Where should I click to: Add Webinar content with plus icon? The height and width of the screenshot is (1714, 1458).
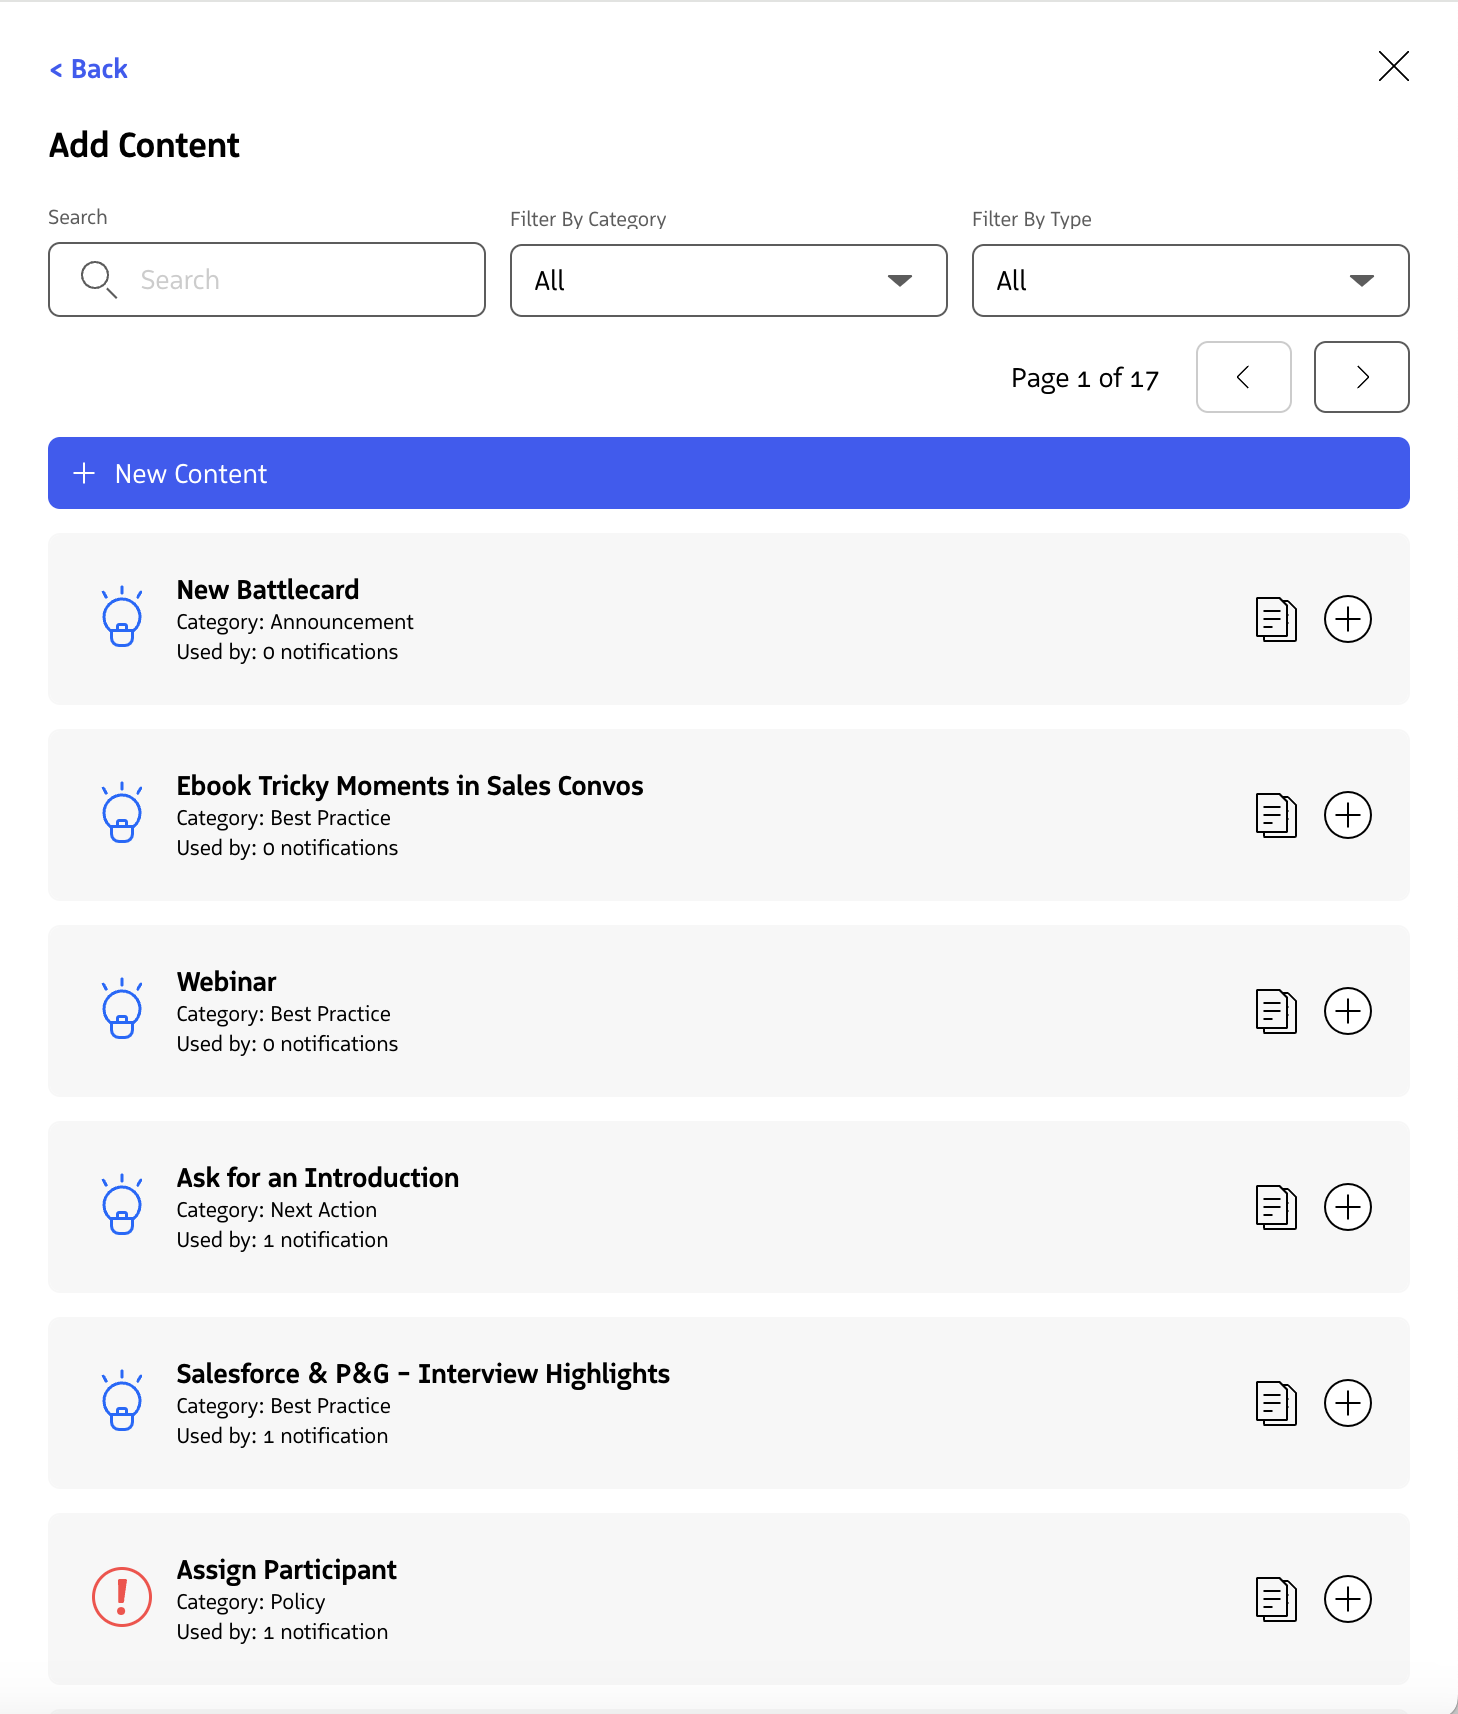[1347, 1011]
